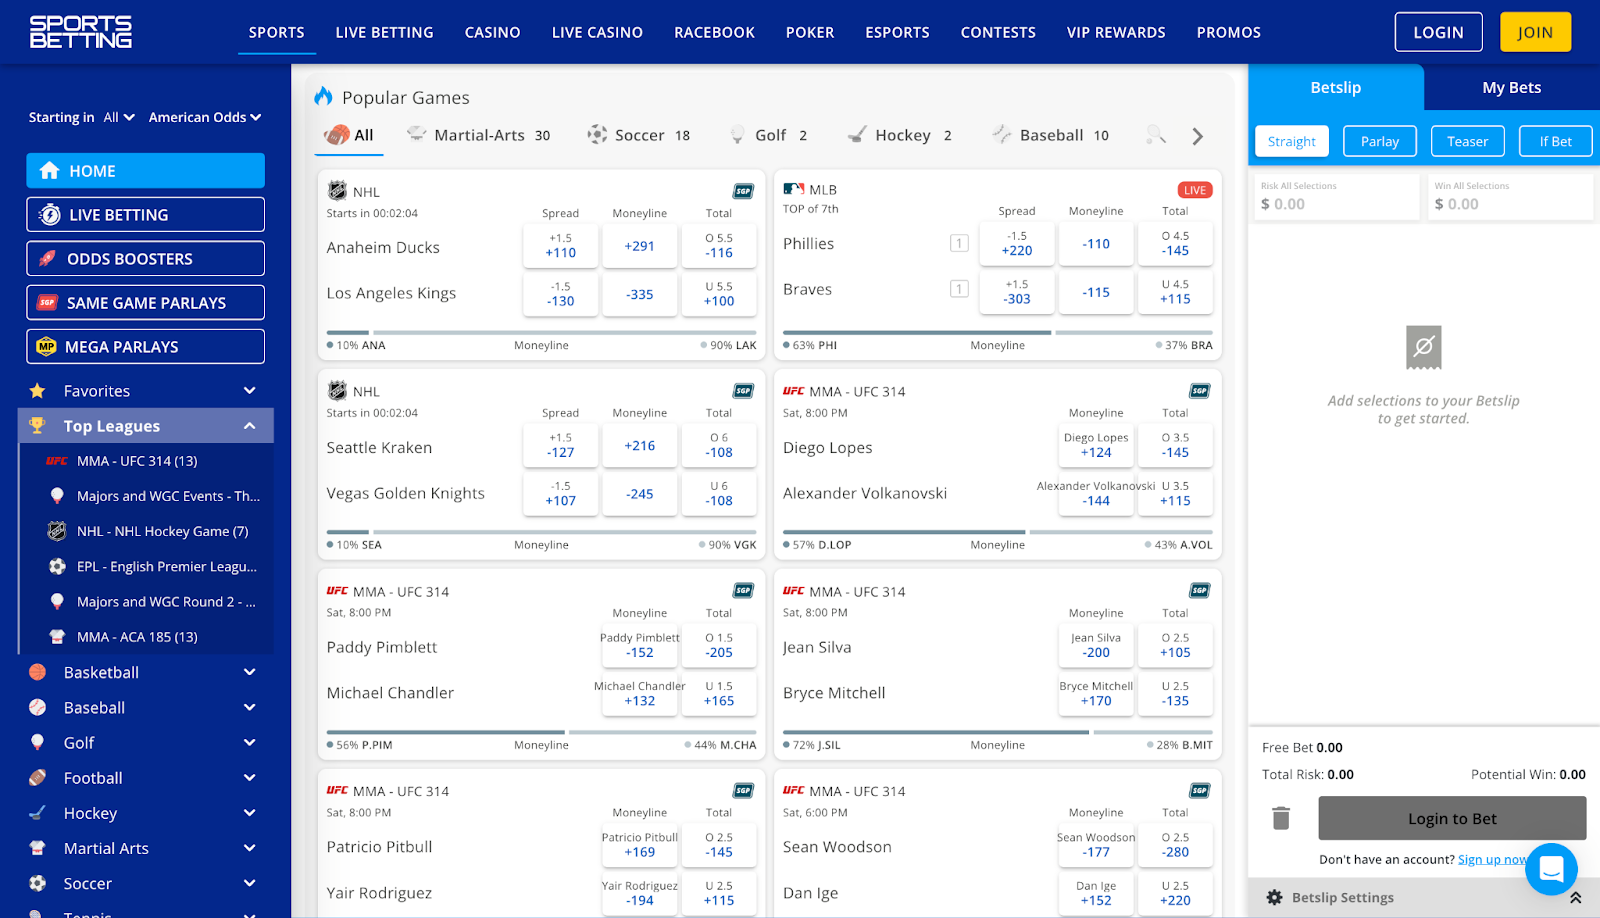The width and height of the screenshot is (1600, 918).
Task: Expand the Basketball sidebar category
Action: (249, 673)
